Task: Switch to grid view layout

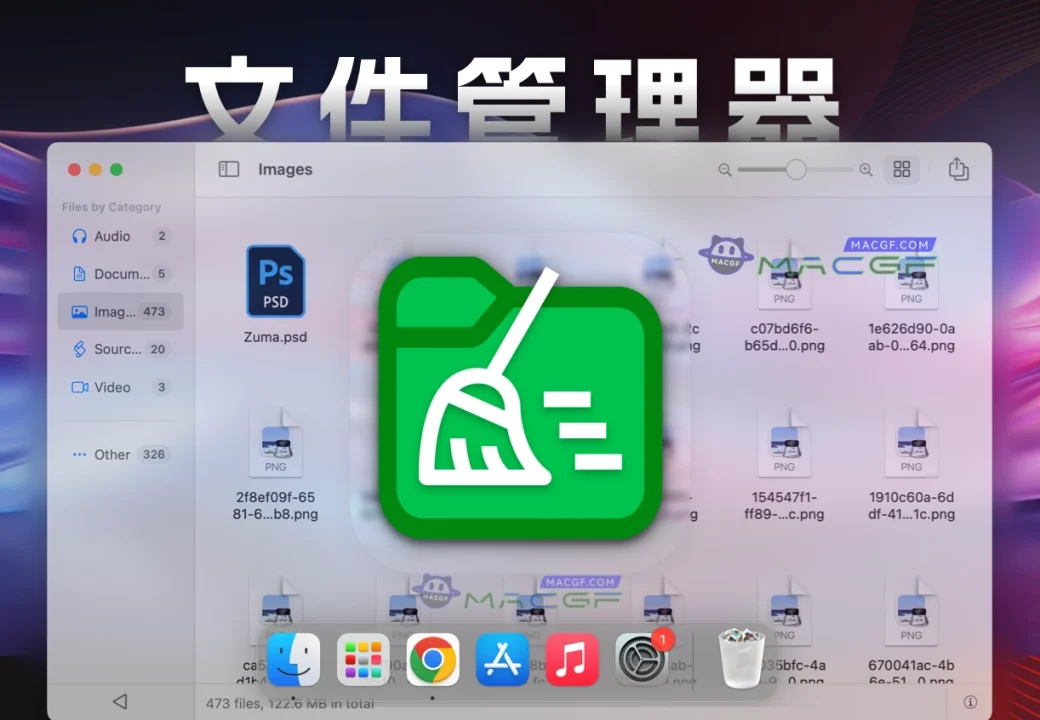Action: click(x=902, y=169)
